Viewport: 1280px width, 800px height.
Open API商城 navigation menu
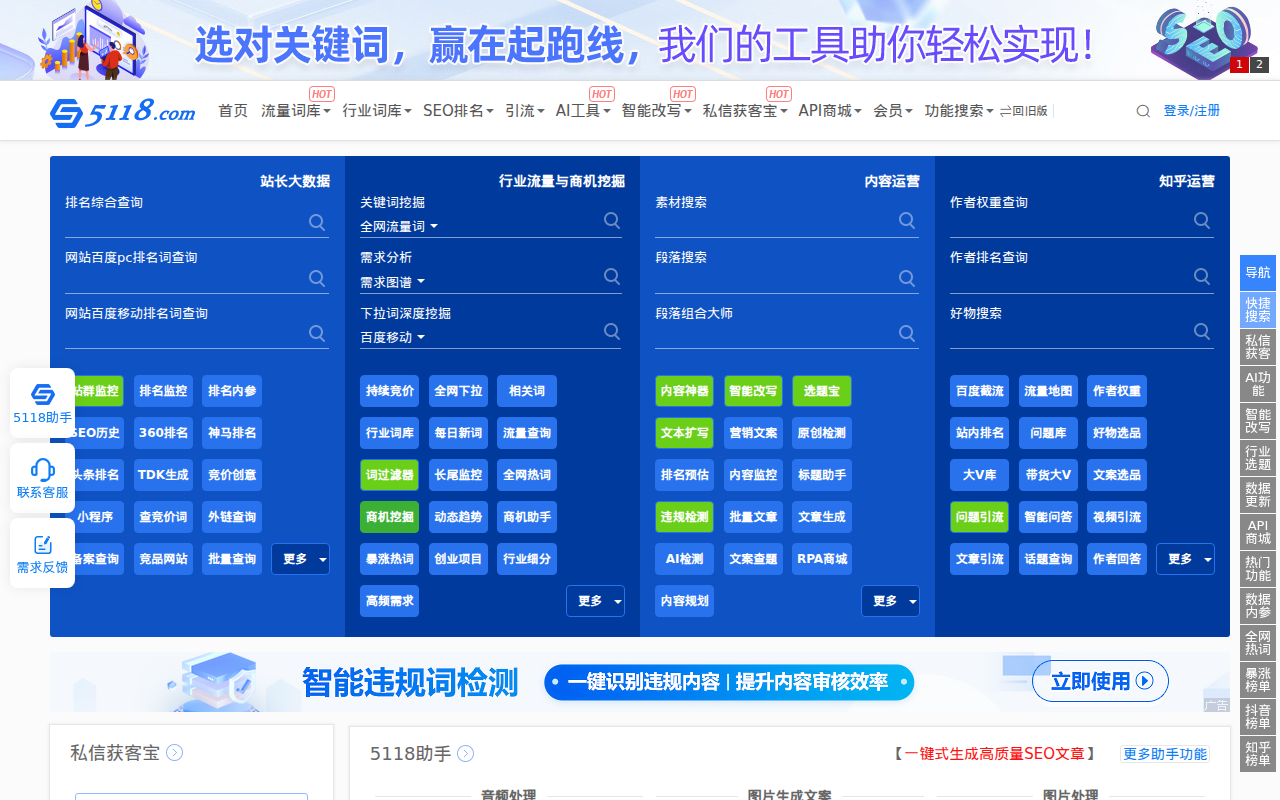pyautogui.click(x=830, y=111)
